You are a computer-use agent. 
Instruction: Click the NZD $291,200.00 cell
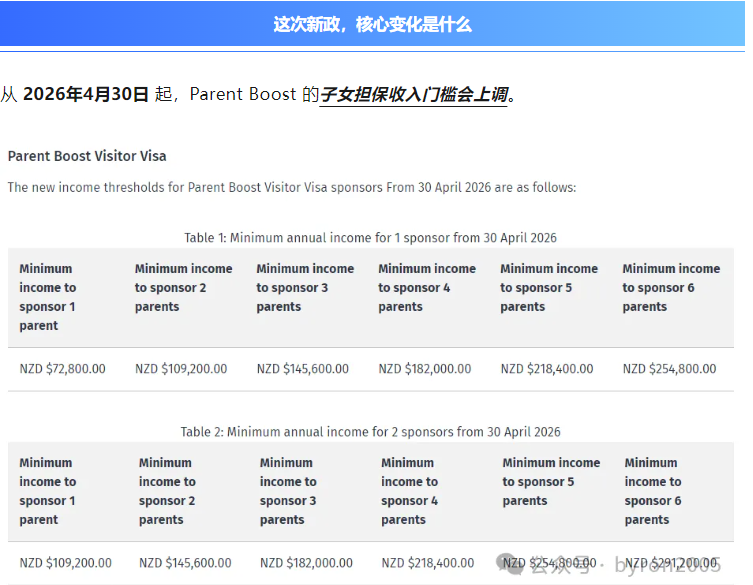click(x=670, y=563)
